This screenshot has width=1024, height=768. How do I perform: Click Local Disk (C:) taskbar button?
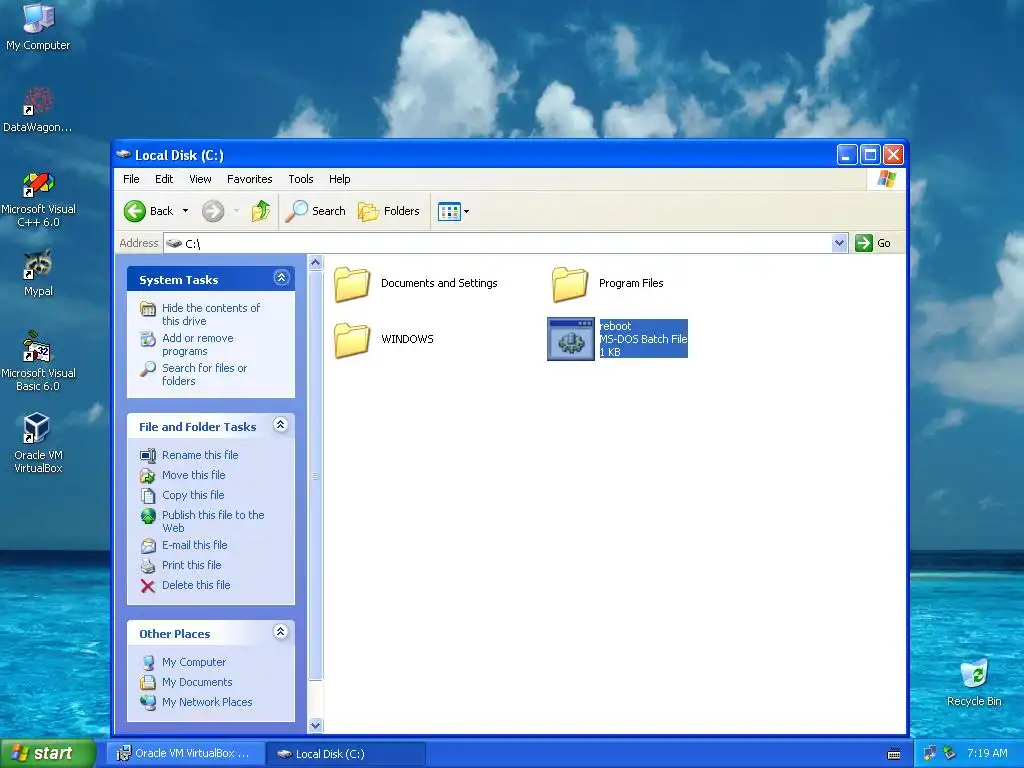click(x=346, y=754)
